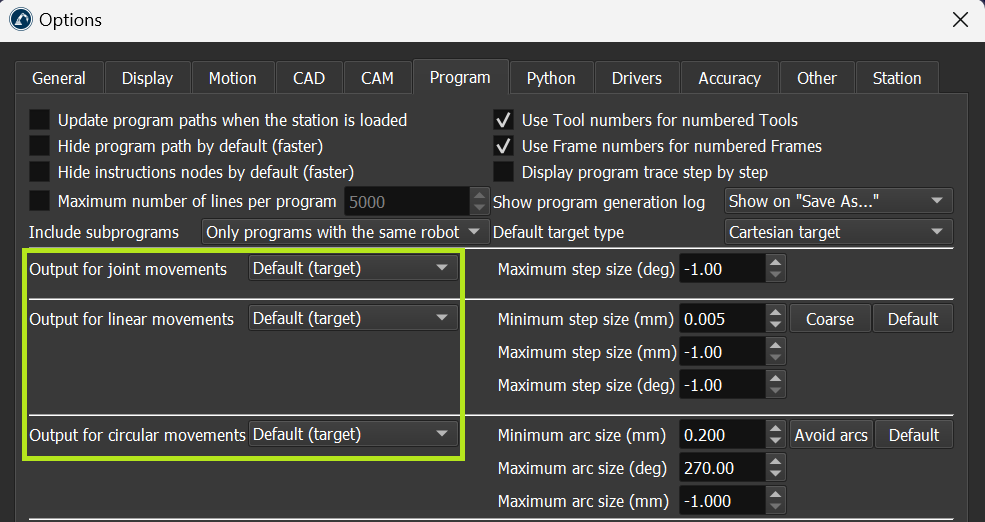Increase the minimum arc size value

[x=776, y=429]
